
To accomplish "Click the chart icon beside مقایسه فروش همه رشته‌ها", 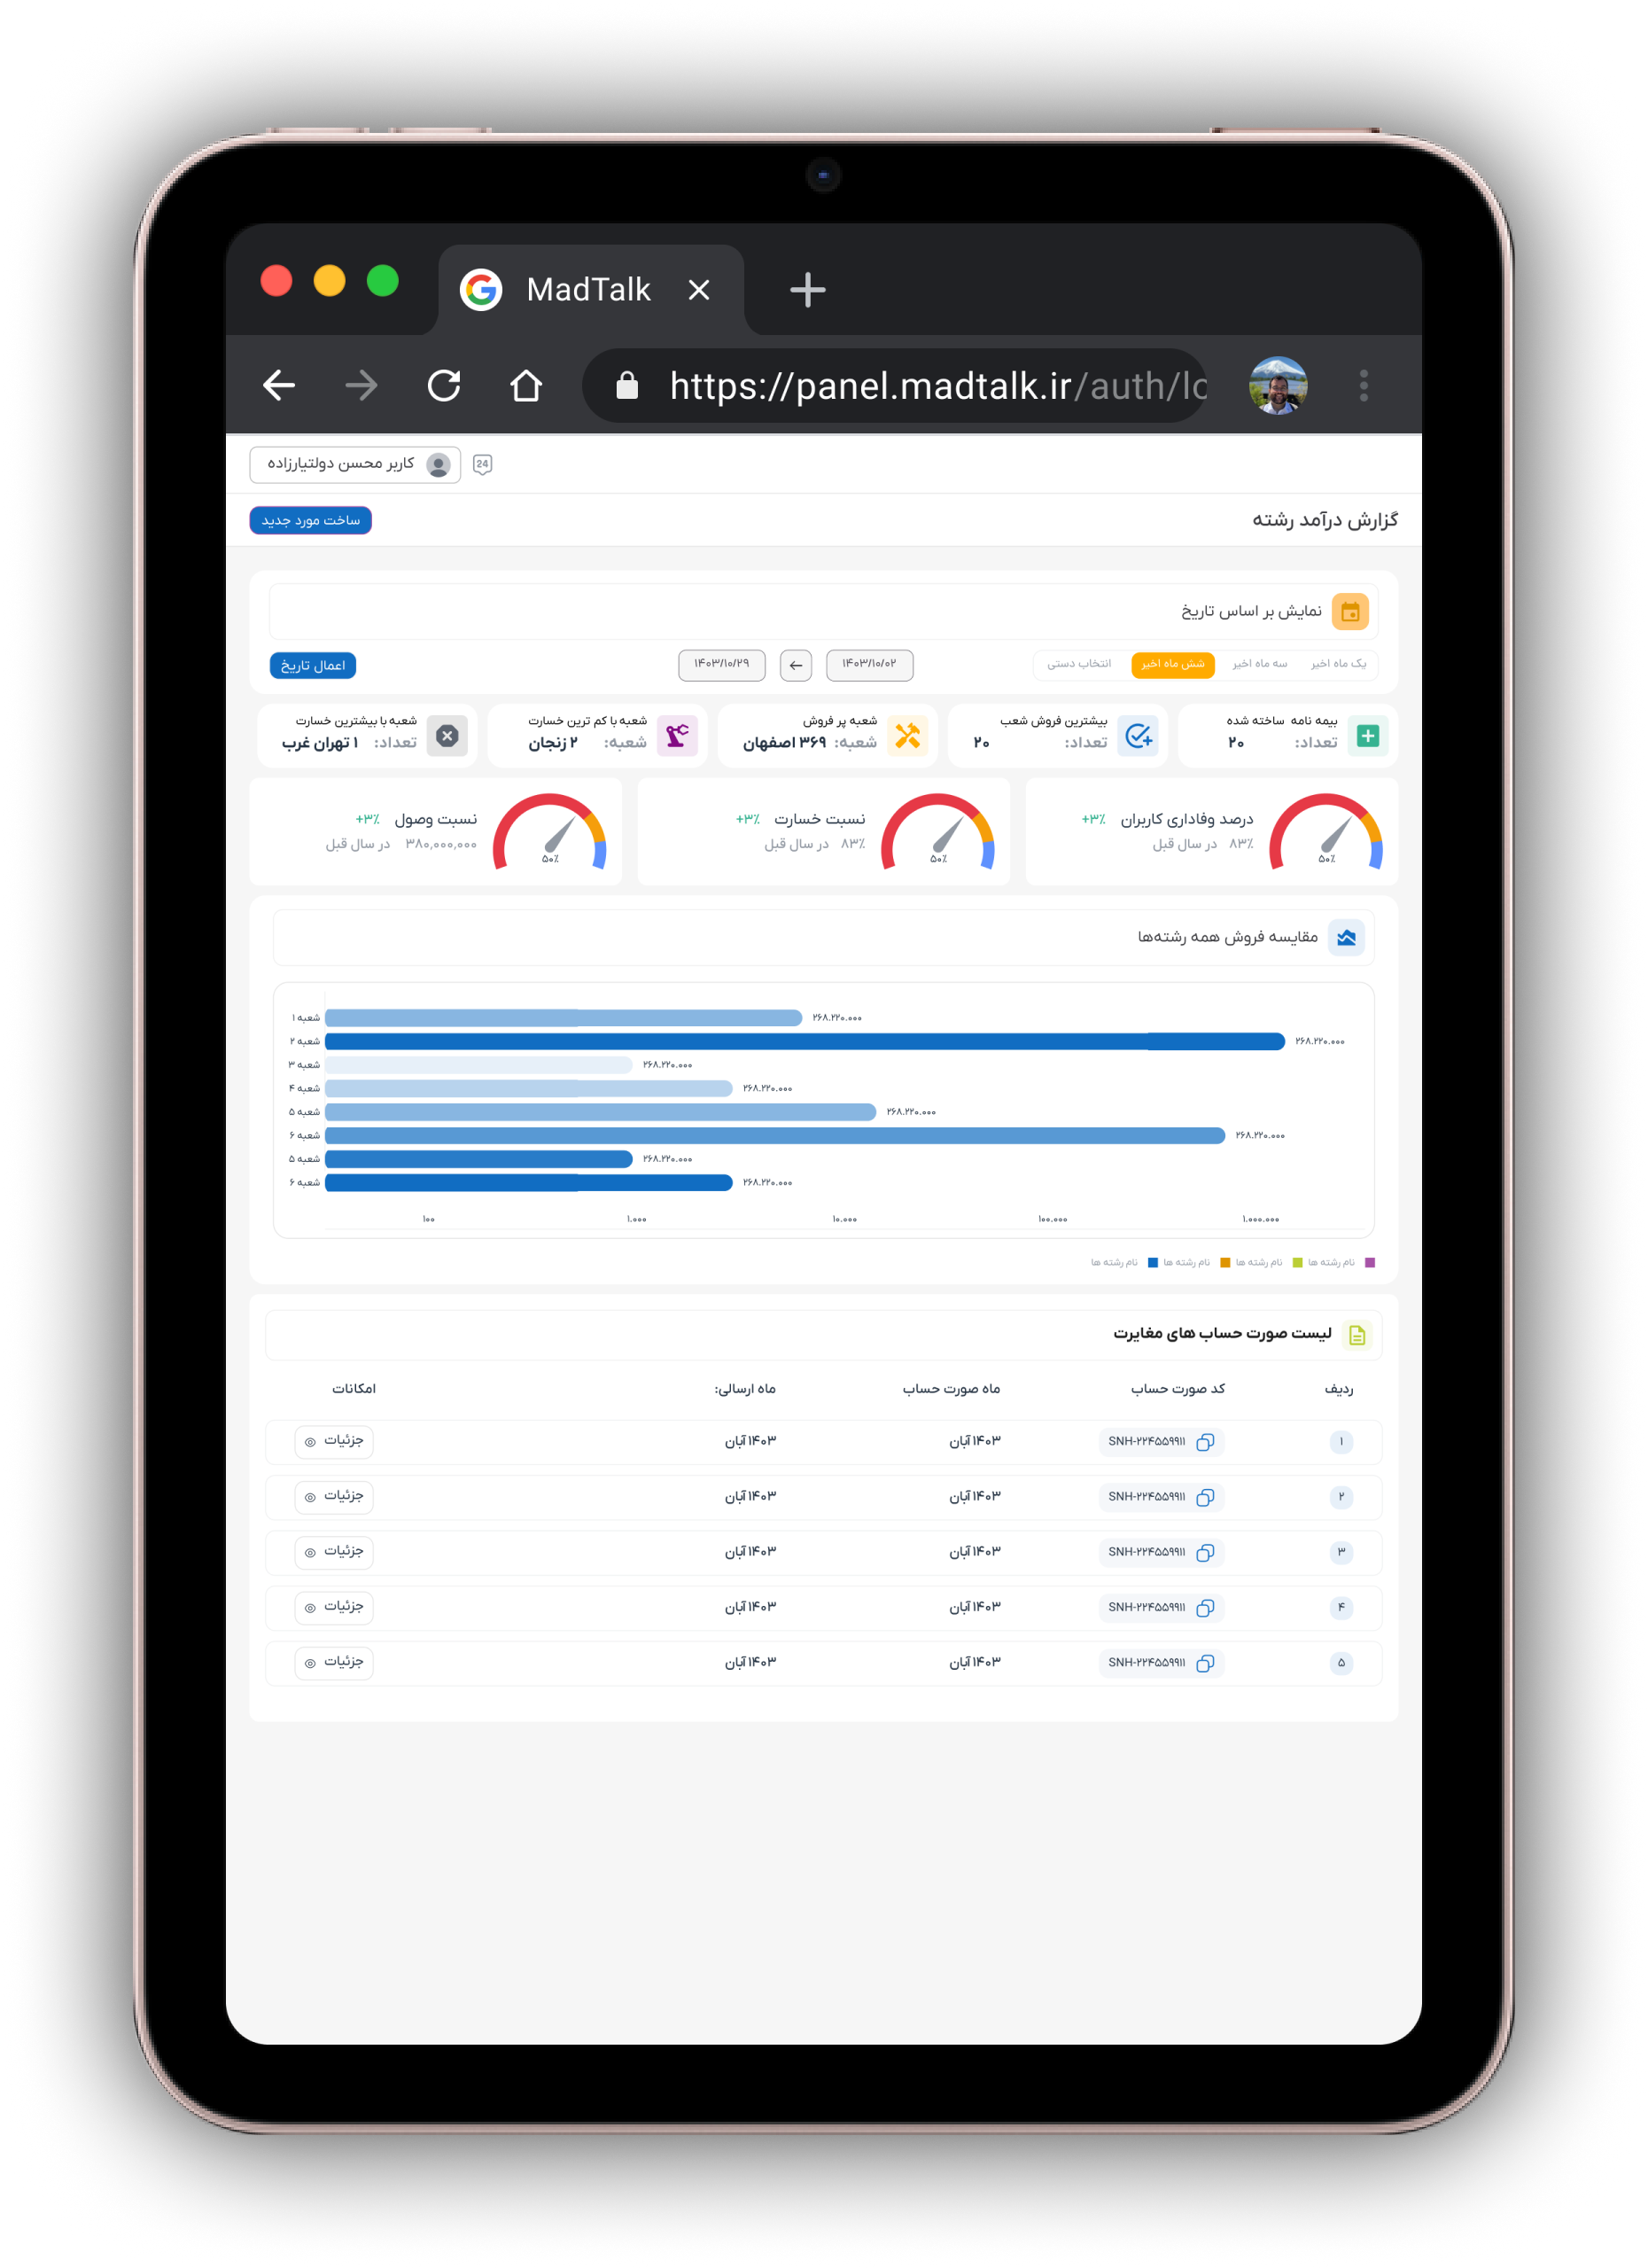I will 1346,937.
